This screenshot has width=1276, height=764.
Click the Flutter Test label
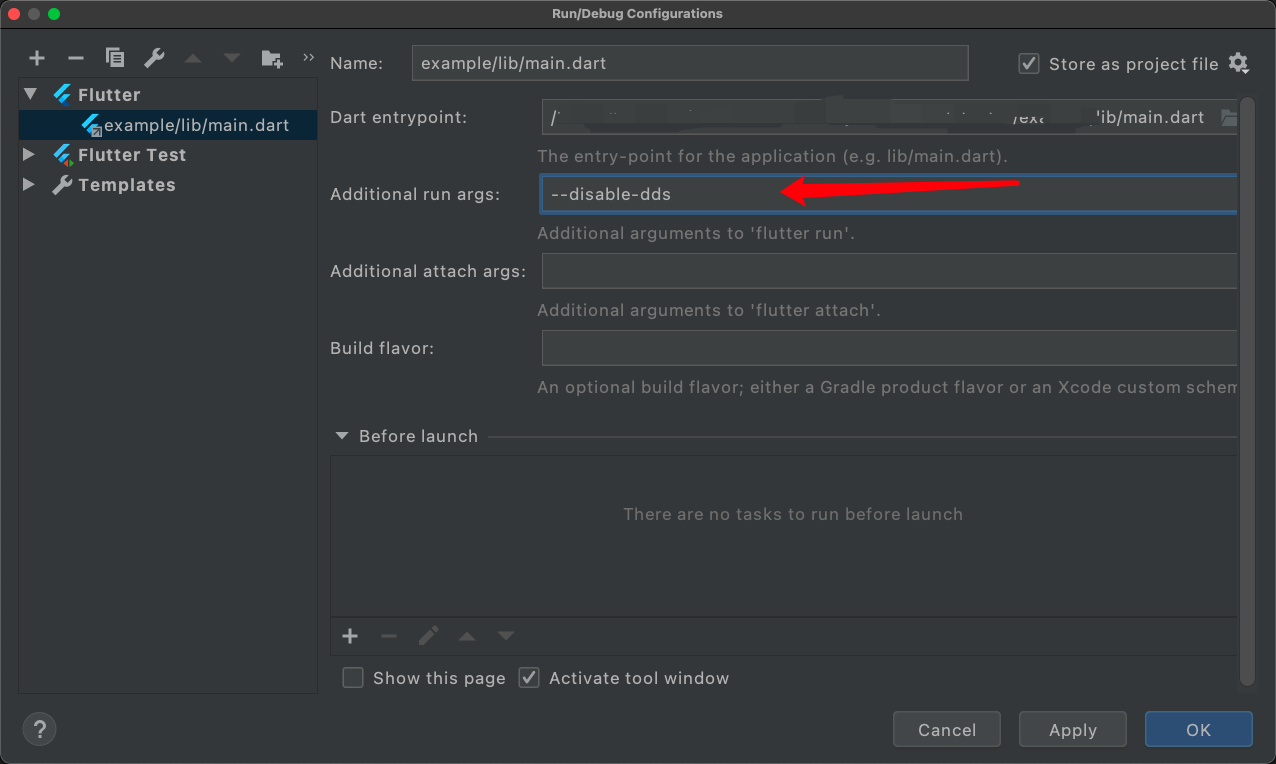point(132,155)
